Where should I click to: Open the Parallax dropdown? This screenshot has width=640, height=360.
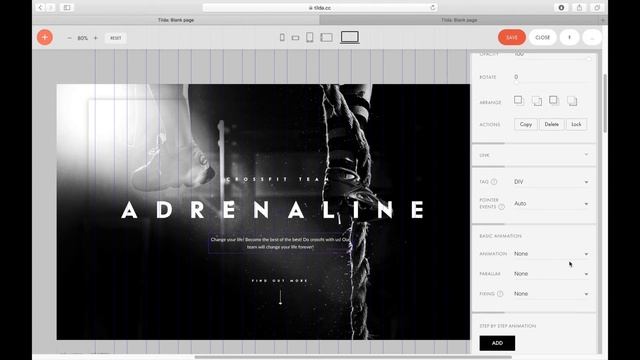(551, 273)
